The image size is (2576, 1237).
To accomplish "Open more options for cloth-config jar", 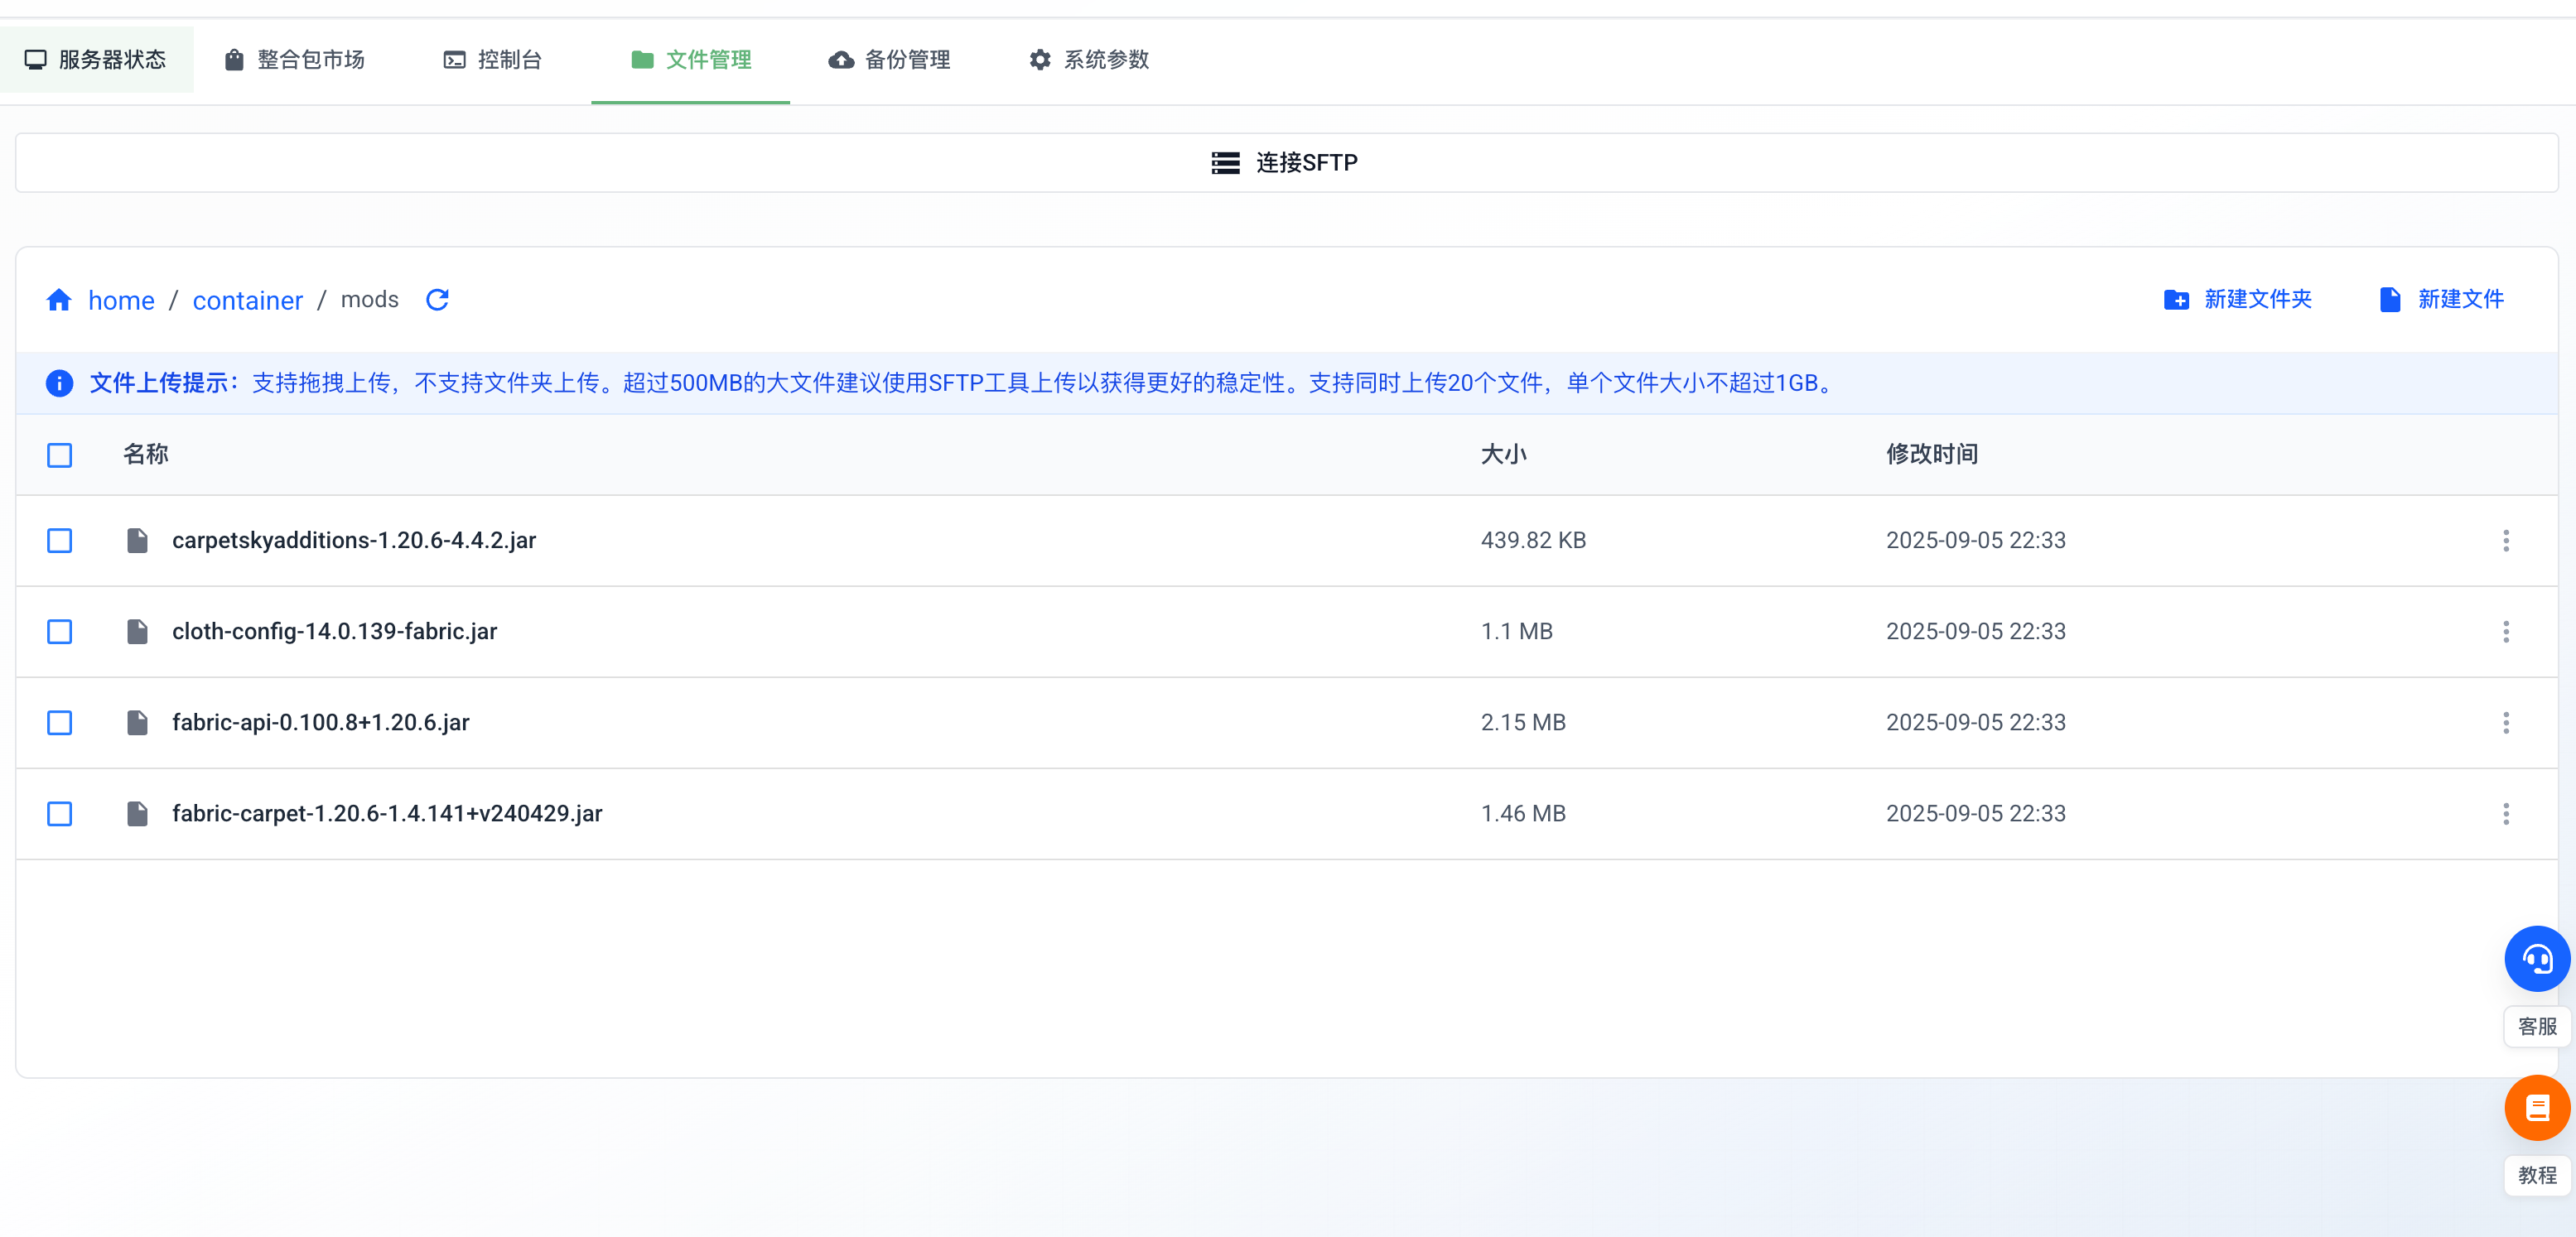I will tap(2506, 632).
